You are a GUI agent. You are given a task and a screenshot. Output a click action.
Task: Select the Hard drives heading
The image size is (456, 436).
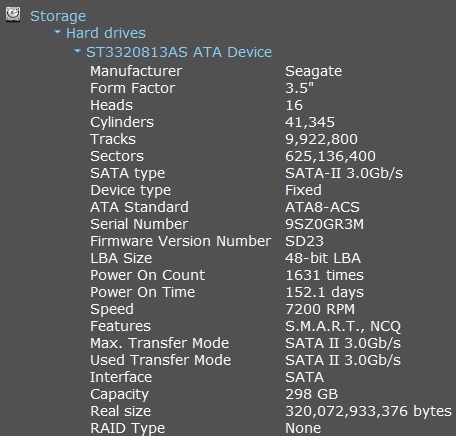click(x=106, y=33)
